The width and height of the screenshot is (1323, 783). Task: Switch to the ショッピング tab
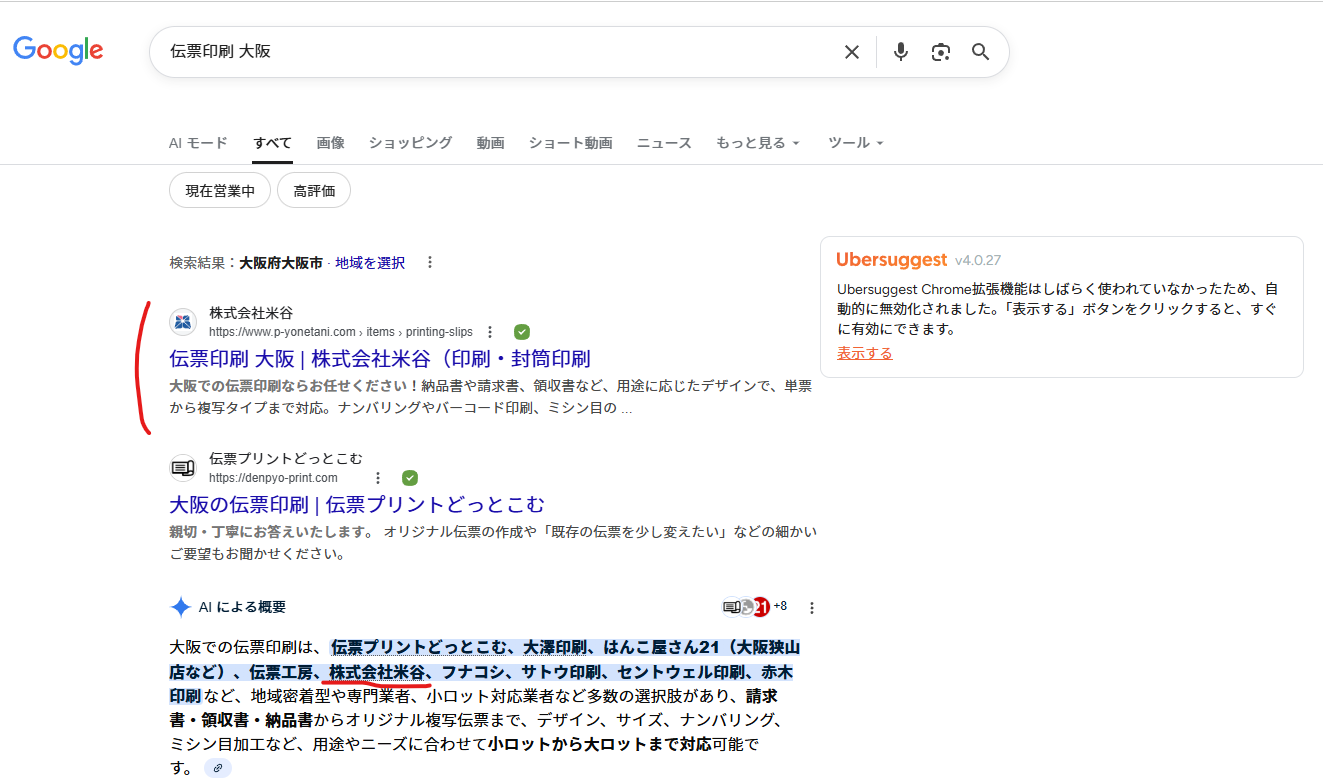[410, 143]
